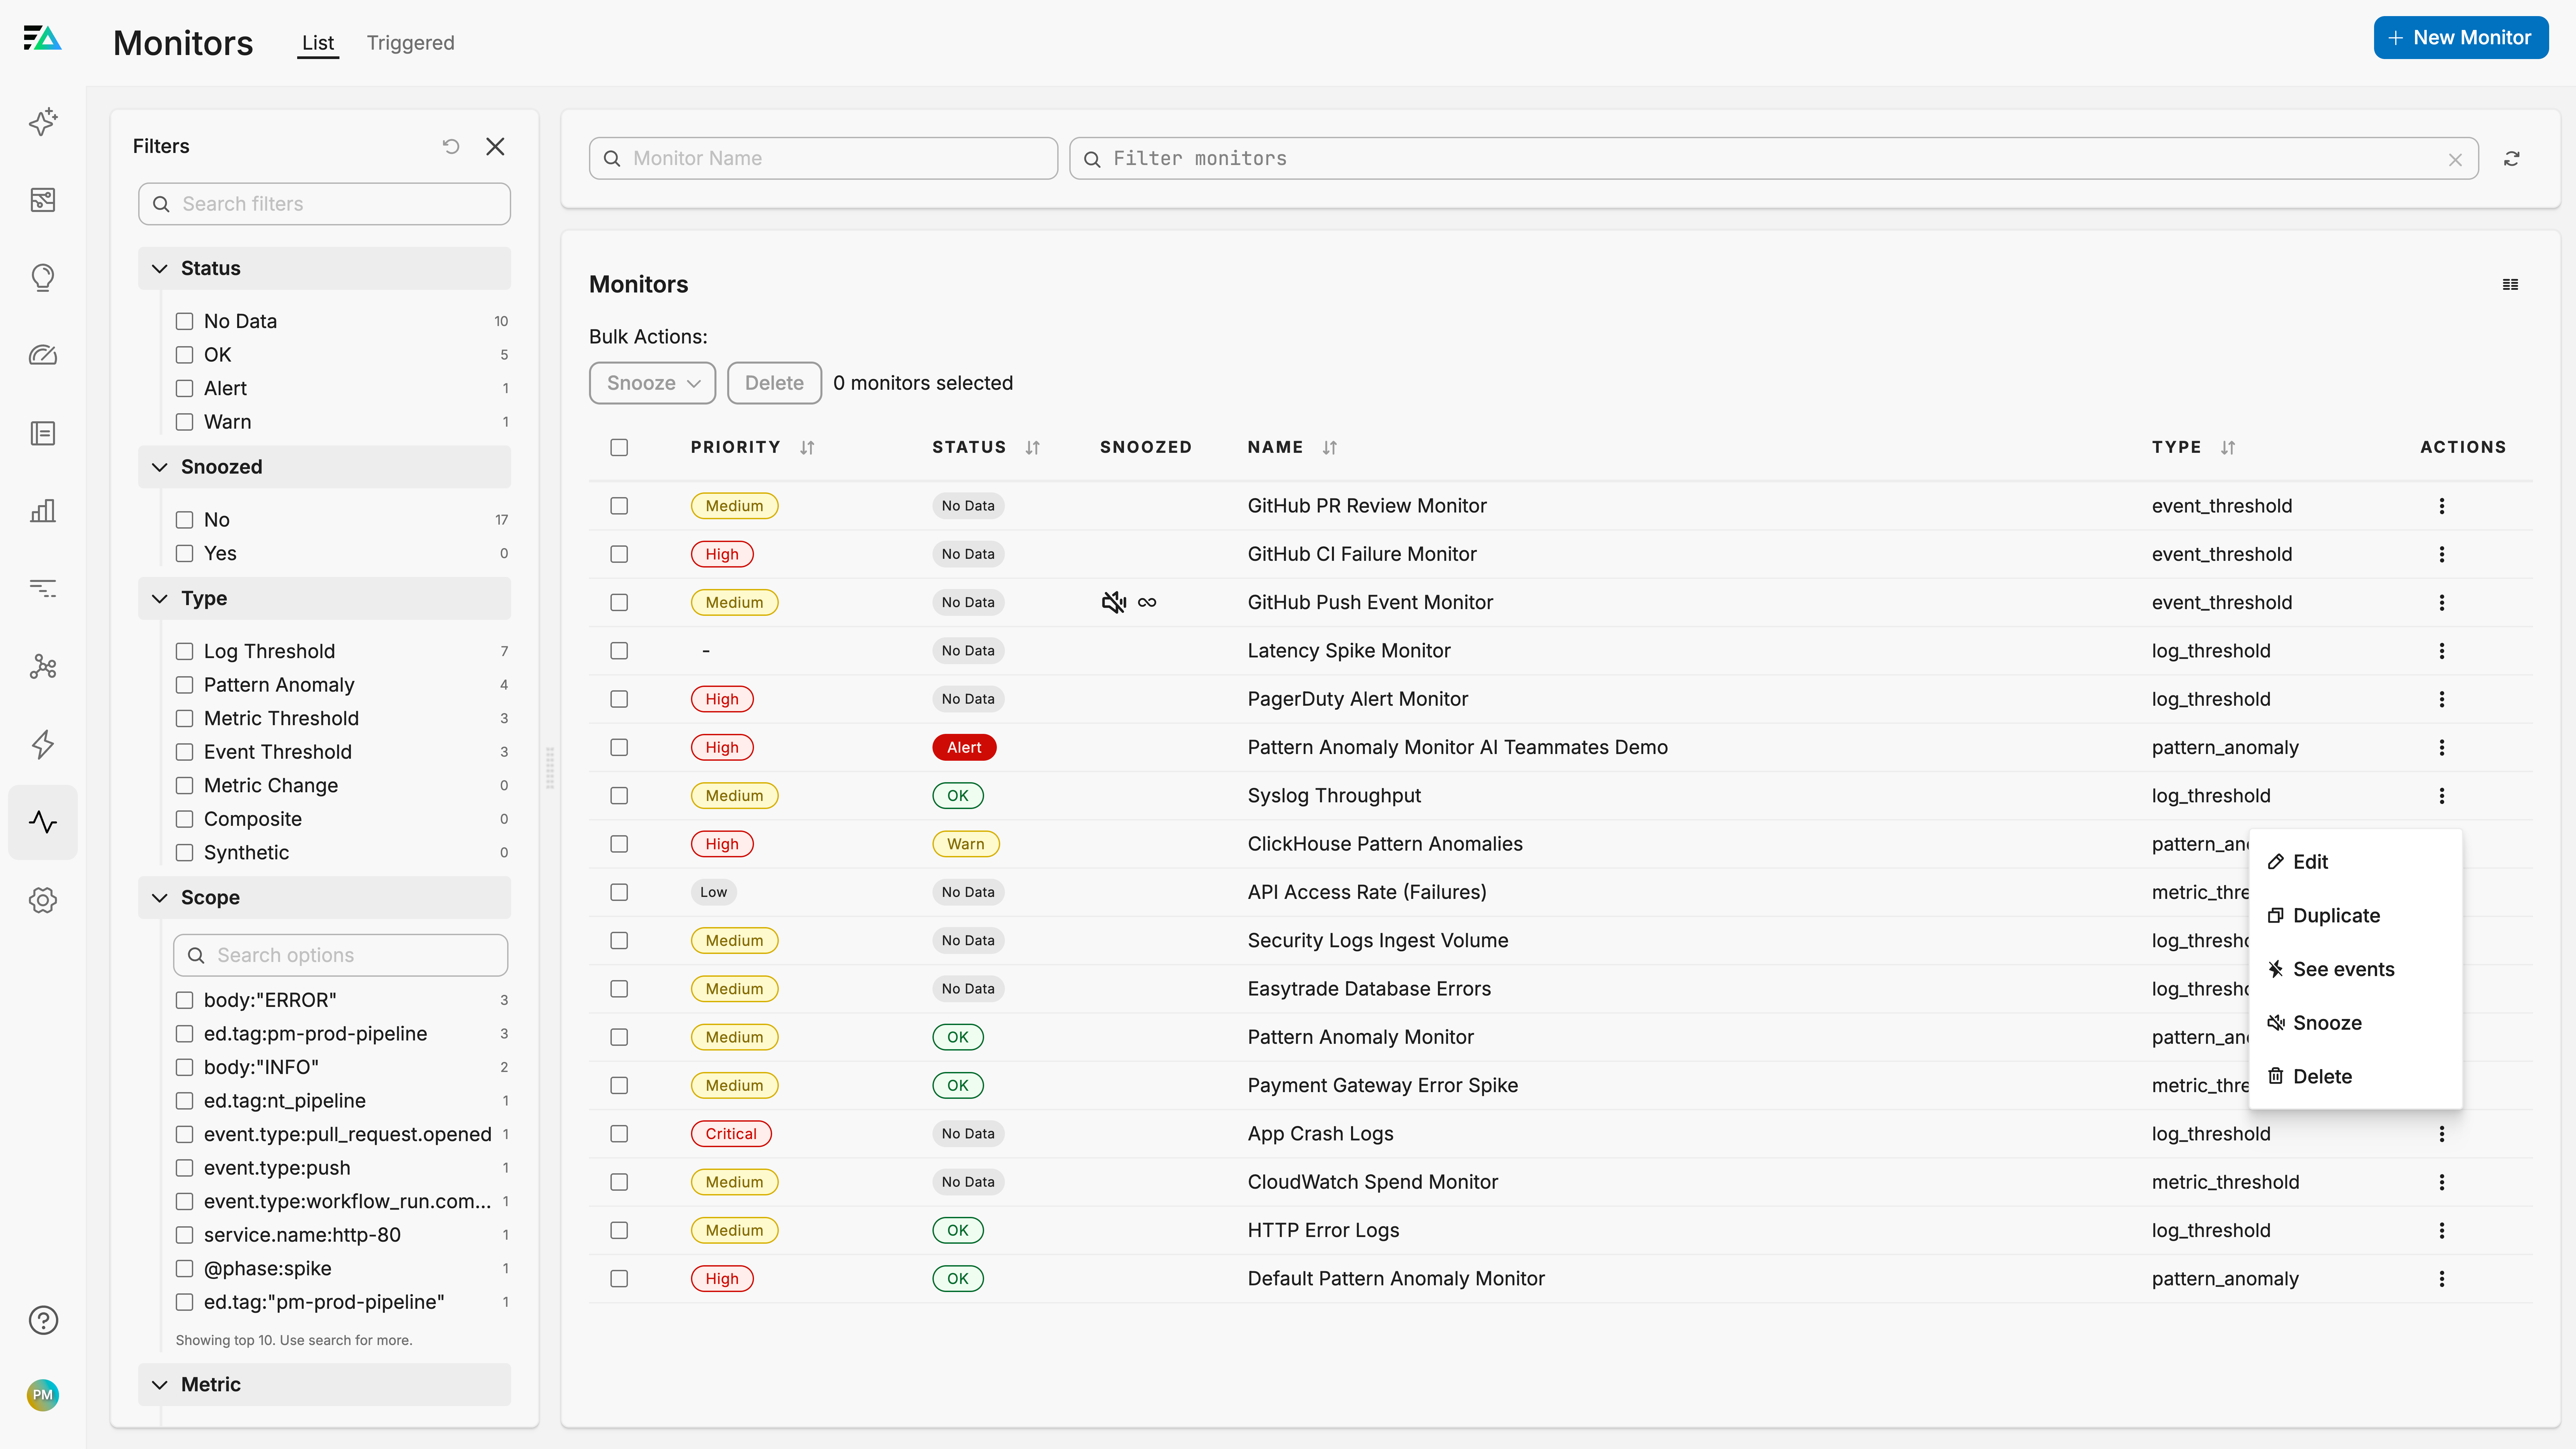
Task: Choose Edit from the context menu
Action: [2355, 862]
